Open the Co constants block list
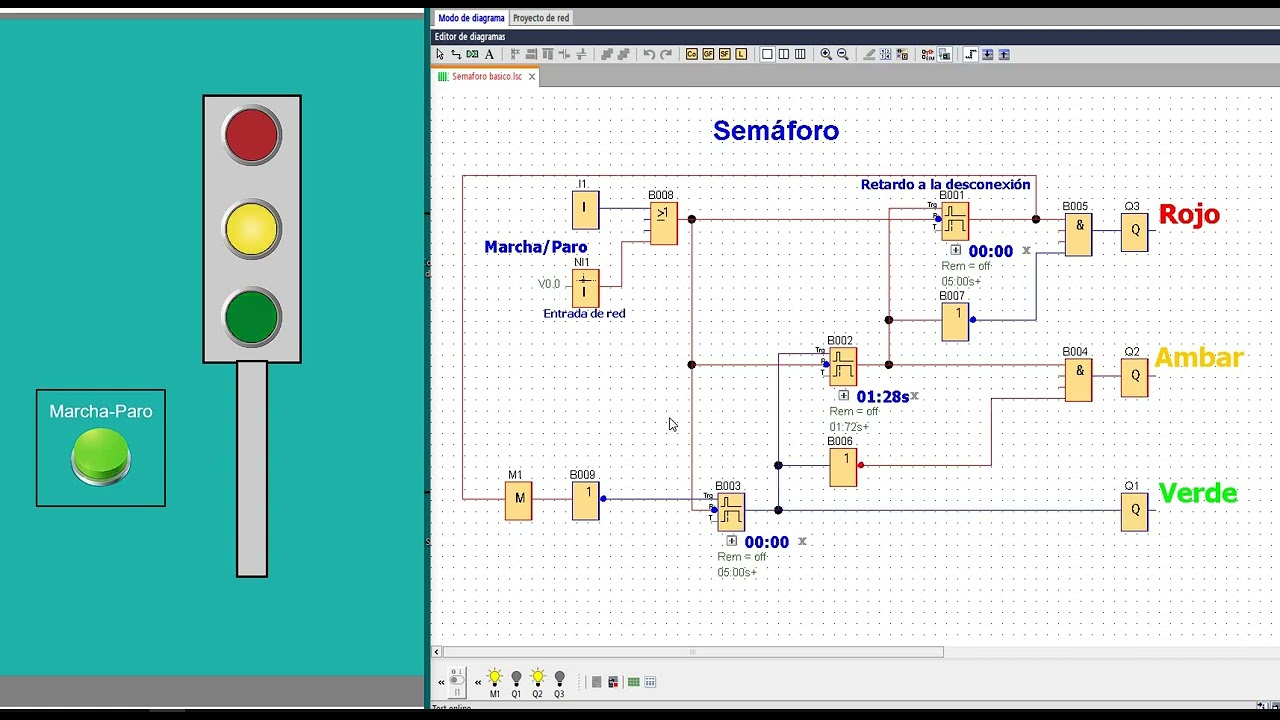Screen dimensions: 1280x720 click(692, 54)
